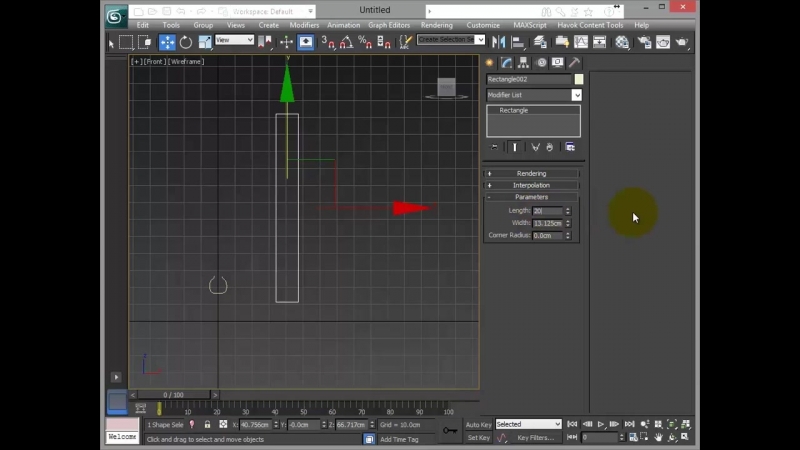Click the Select and Manipulate icon
This screenshot has width=800, height=450.
click(286, 42)
